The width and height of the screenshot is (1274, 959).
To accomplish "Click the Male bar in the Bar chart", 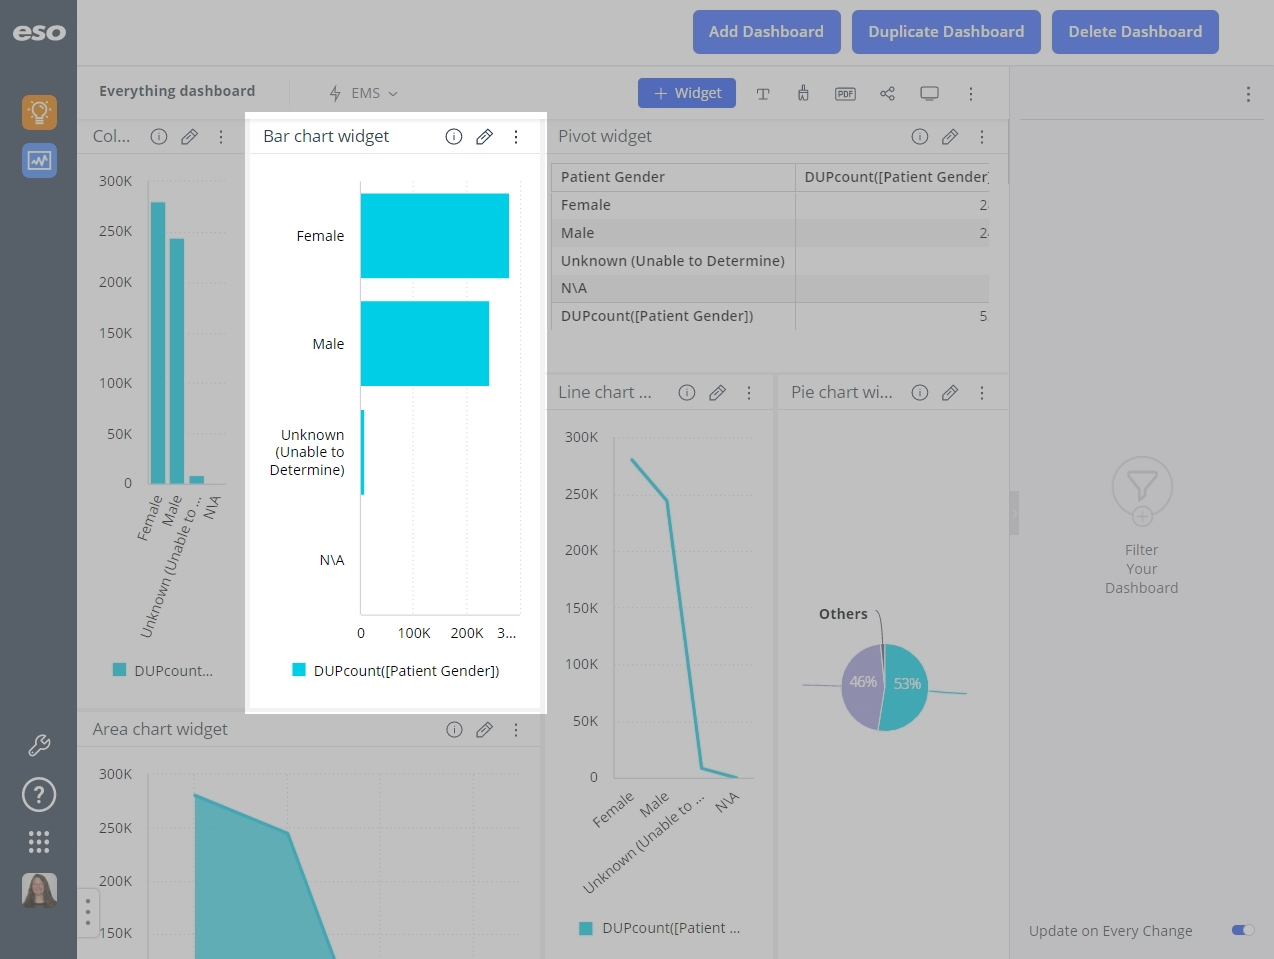I will coord(425,344).
